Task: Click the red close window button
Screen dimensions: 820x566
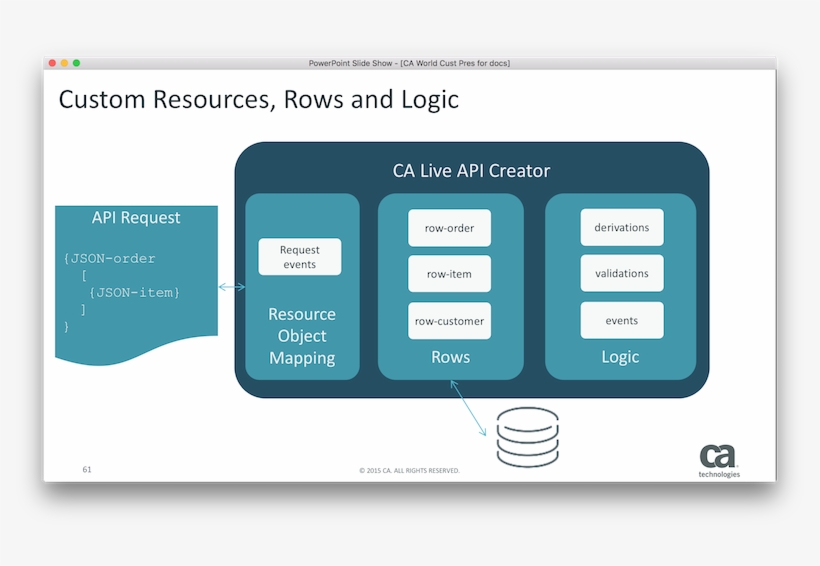Action: (52, 63)
